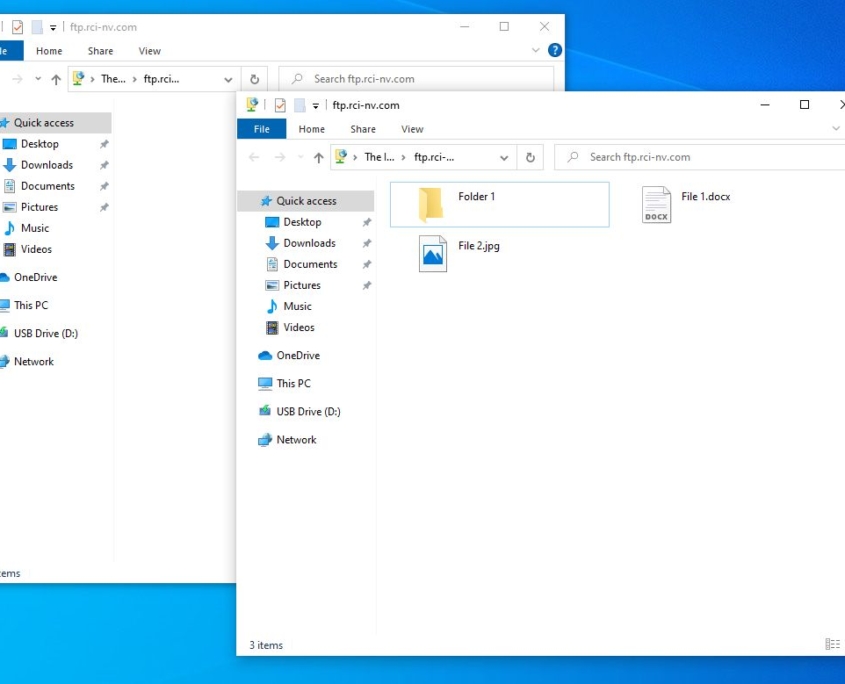Image resolution: width=845 pixels, height=684 pixels.
Task: Open Customize Quick Access Toolbar arrow in back window
Action: [53, 27]
